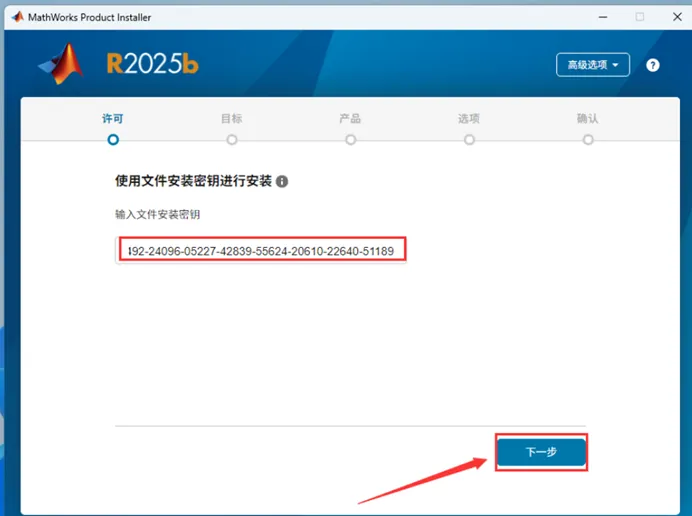Click the help question mark icon
This screenshot has width=692, height=516.
(653, 65)
